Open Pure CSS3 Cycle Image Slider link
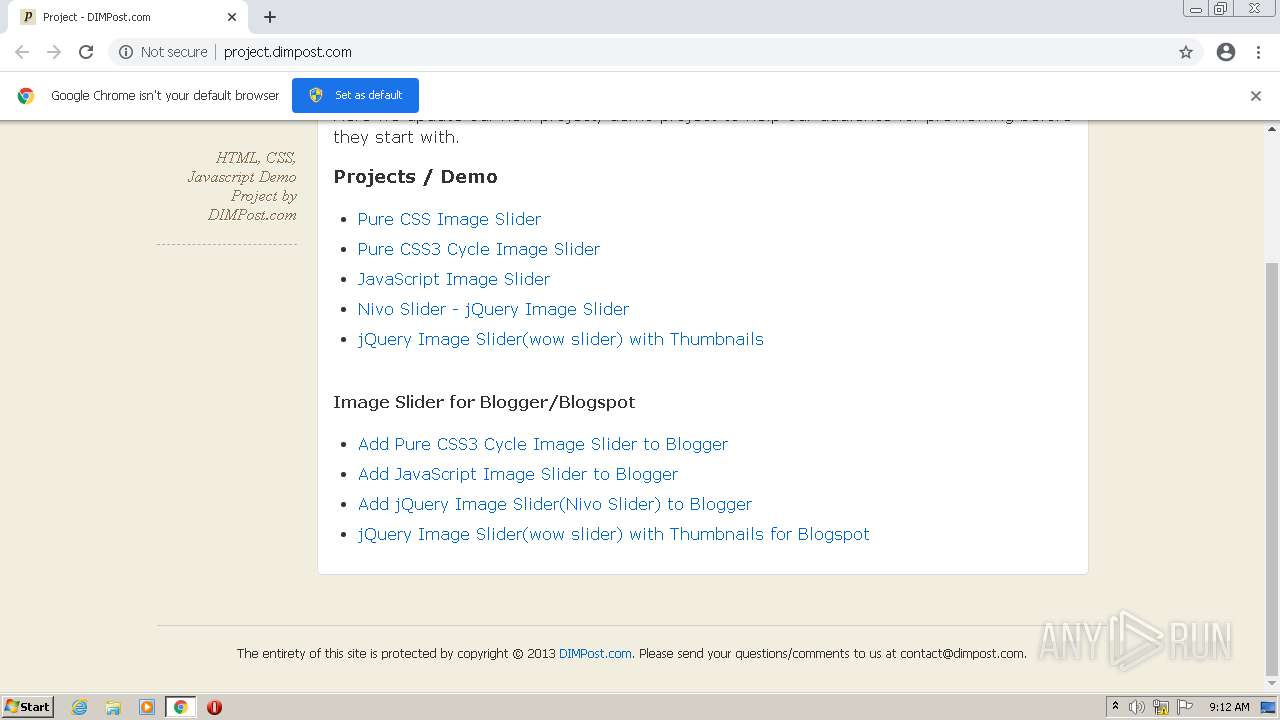Screen dimensions: 1280x720 (479, 249)
